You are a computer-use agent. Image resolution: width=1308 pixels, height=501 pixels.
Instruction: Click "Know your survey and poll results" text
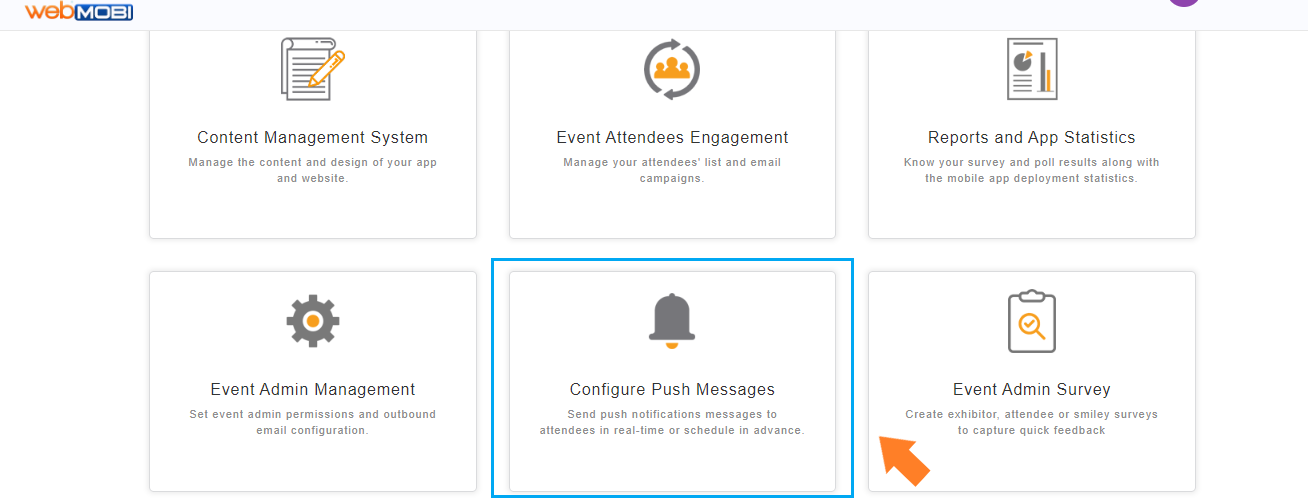tap(1032, 170)
